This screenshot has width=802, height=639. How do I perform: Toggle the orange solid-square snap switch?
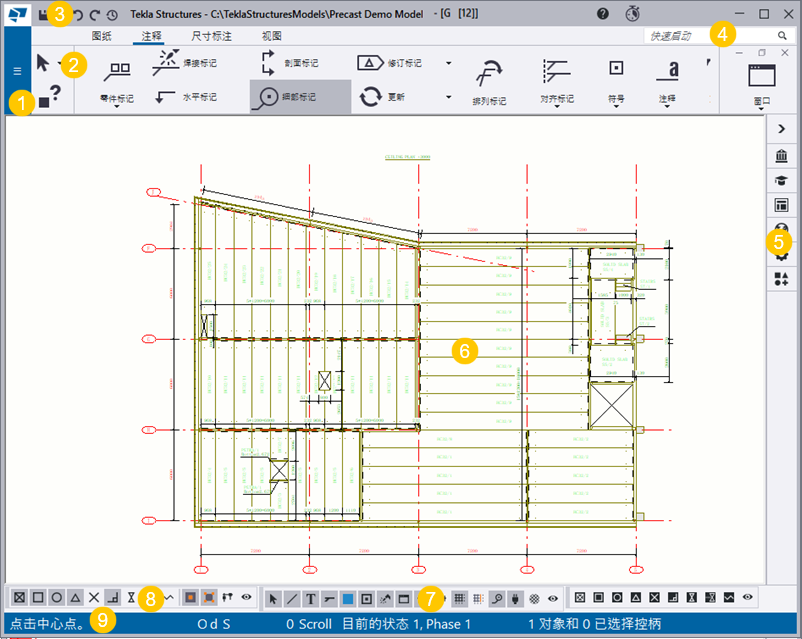pos(190,597)
